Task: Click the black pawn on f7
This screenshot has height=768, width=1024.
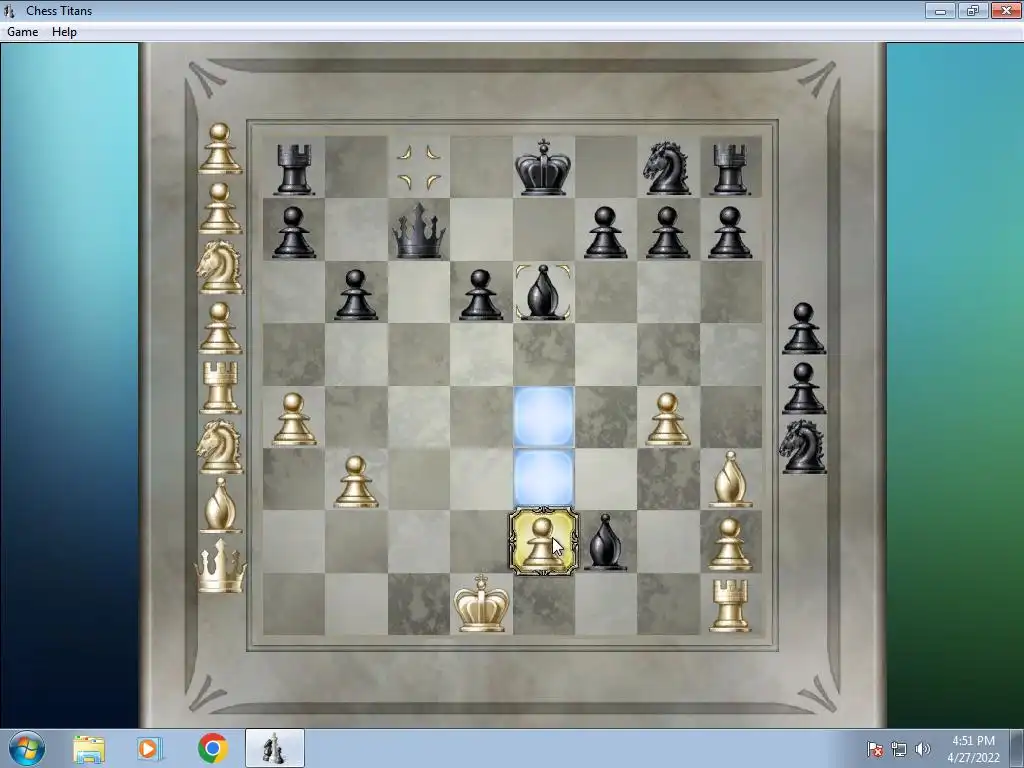Action: point(605,232)
